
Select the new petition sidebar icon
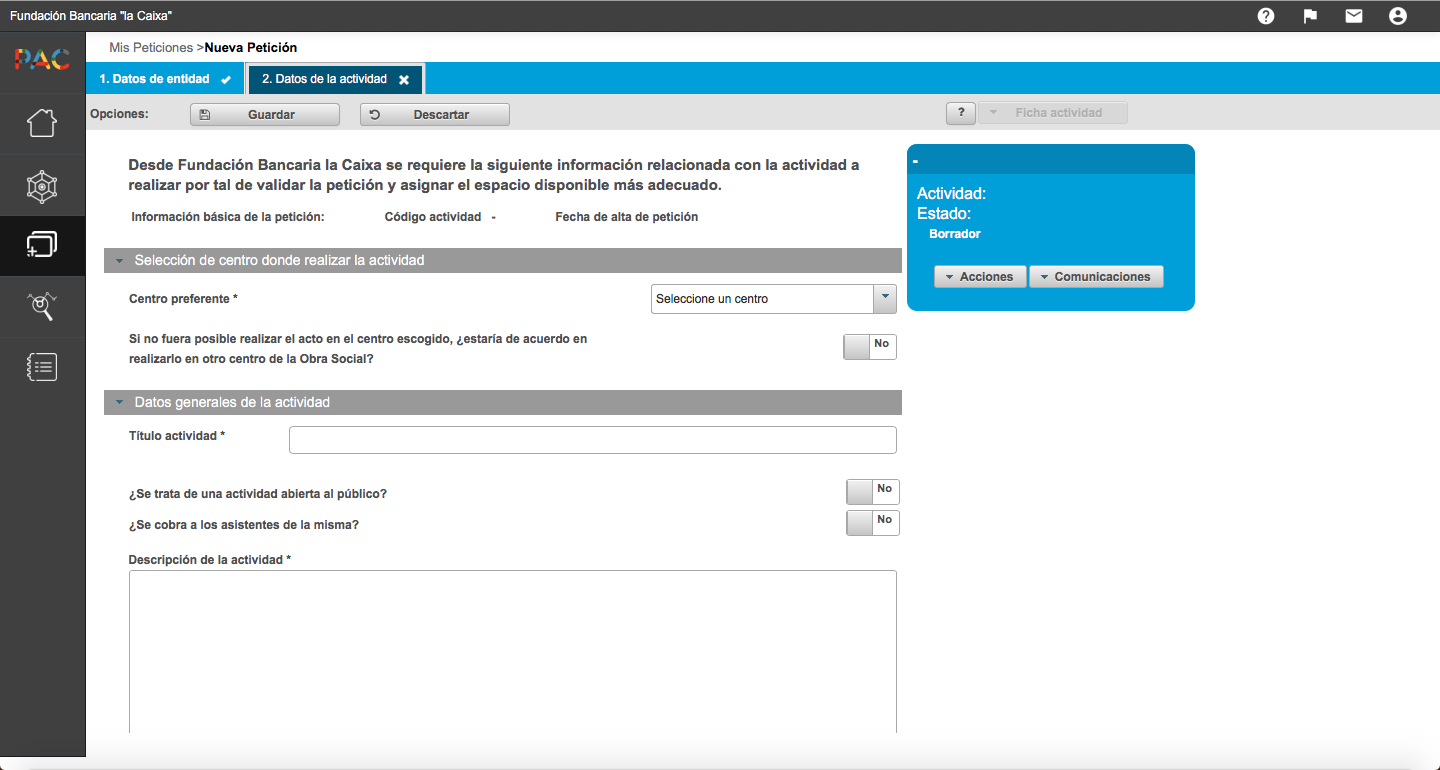coord(42,246)
